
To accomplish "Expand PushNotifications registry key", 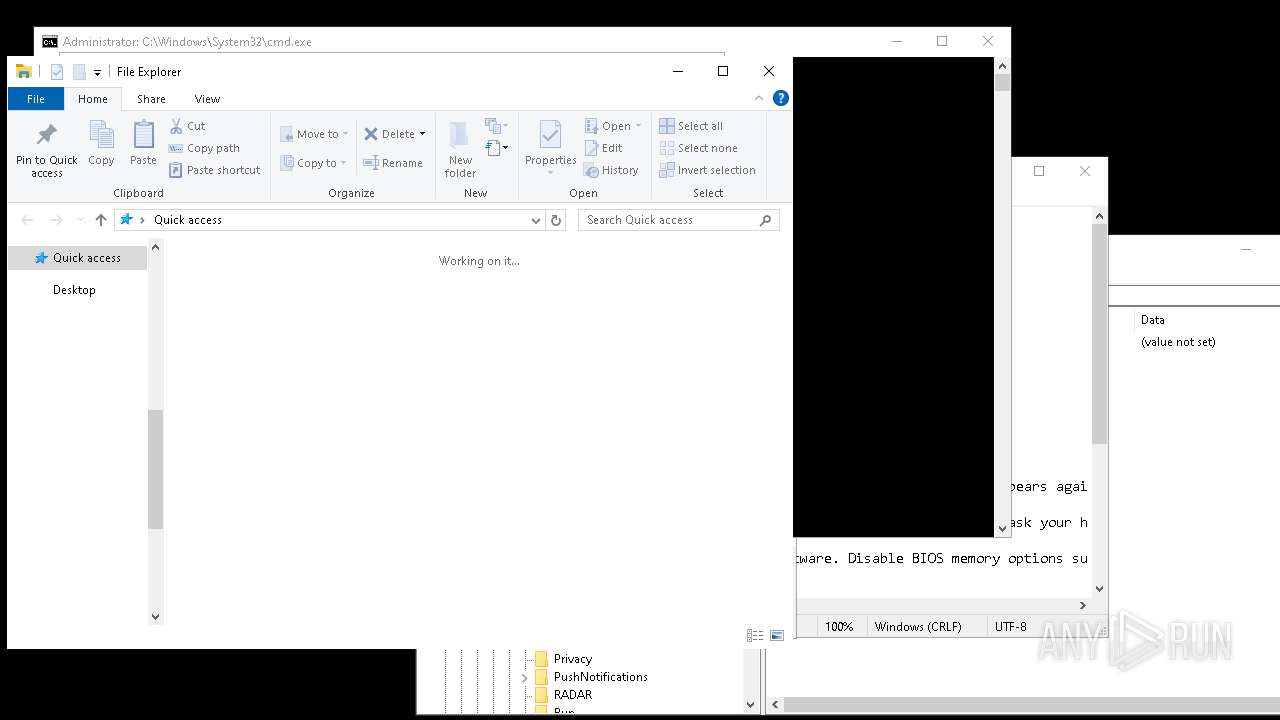I will [525, 677].
